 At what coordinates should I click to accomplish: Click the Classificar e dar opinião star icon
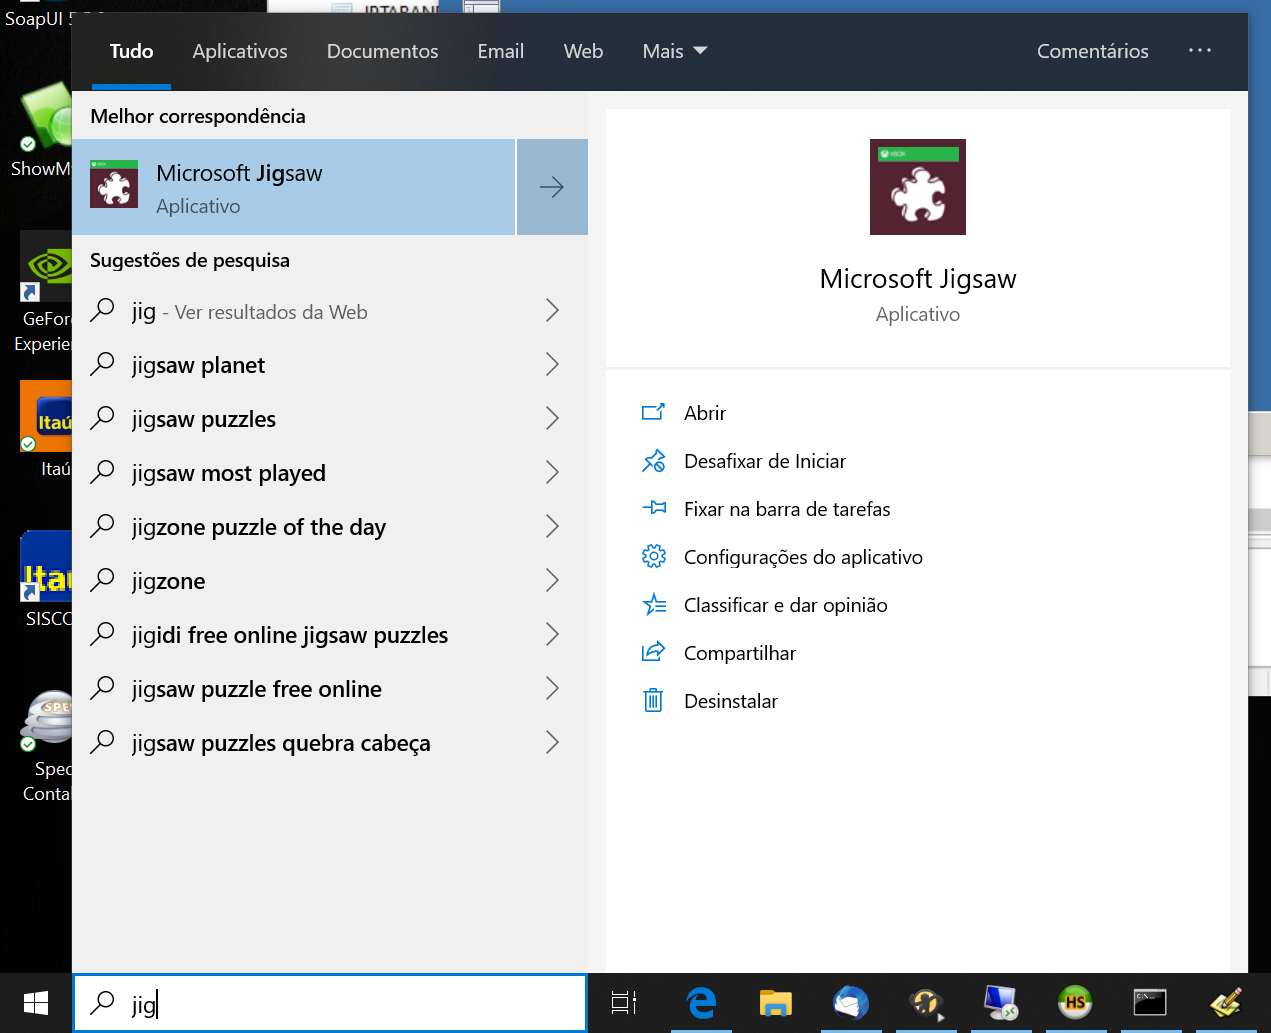[653, 604]
